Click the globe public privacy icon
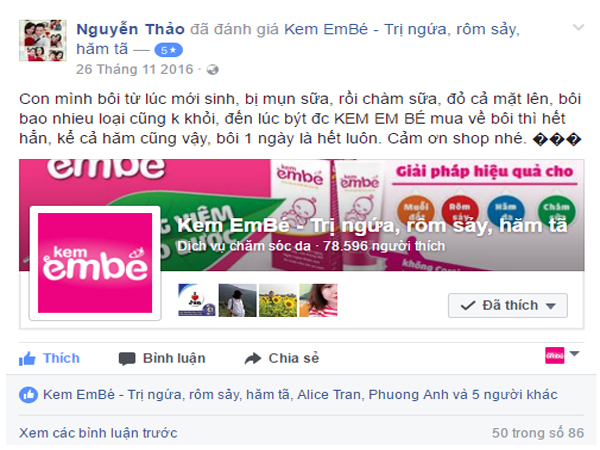This screenshot has height=450, width=600. coord(212,70)
